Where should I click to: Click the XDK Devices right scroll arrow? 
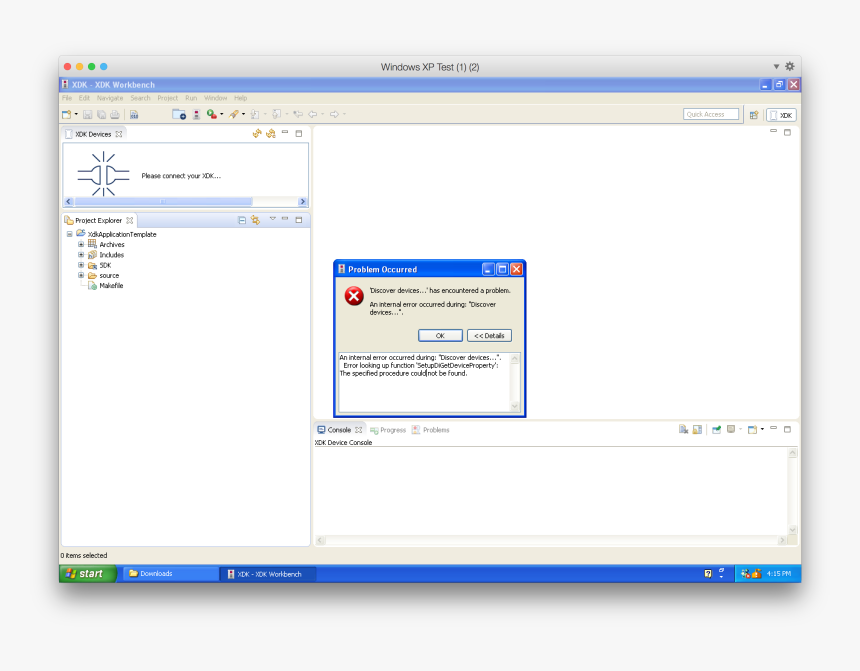tap(302, 201)
